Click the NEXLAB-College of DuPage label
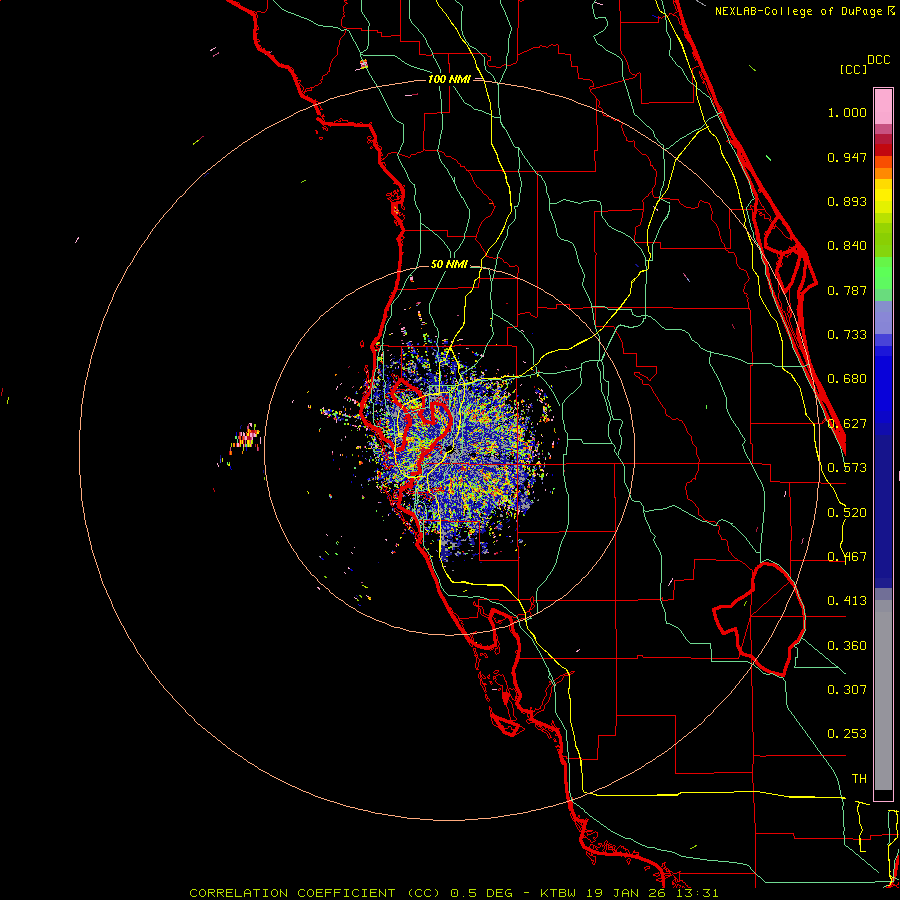This screenshot has width=900, height=900. [x=798, y=11]
